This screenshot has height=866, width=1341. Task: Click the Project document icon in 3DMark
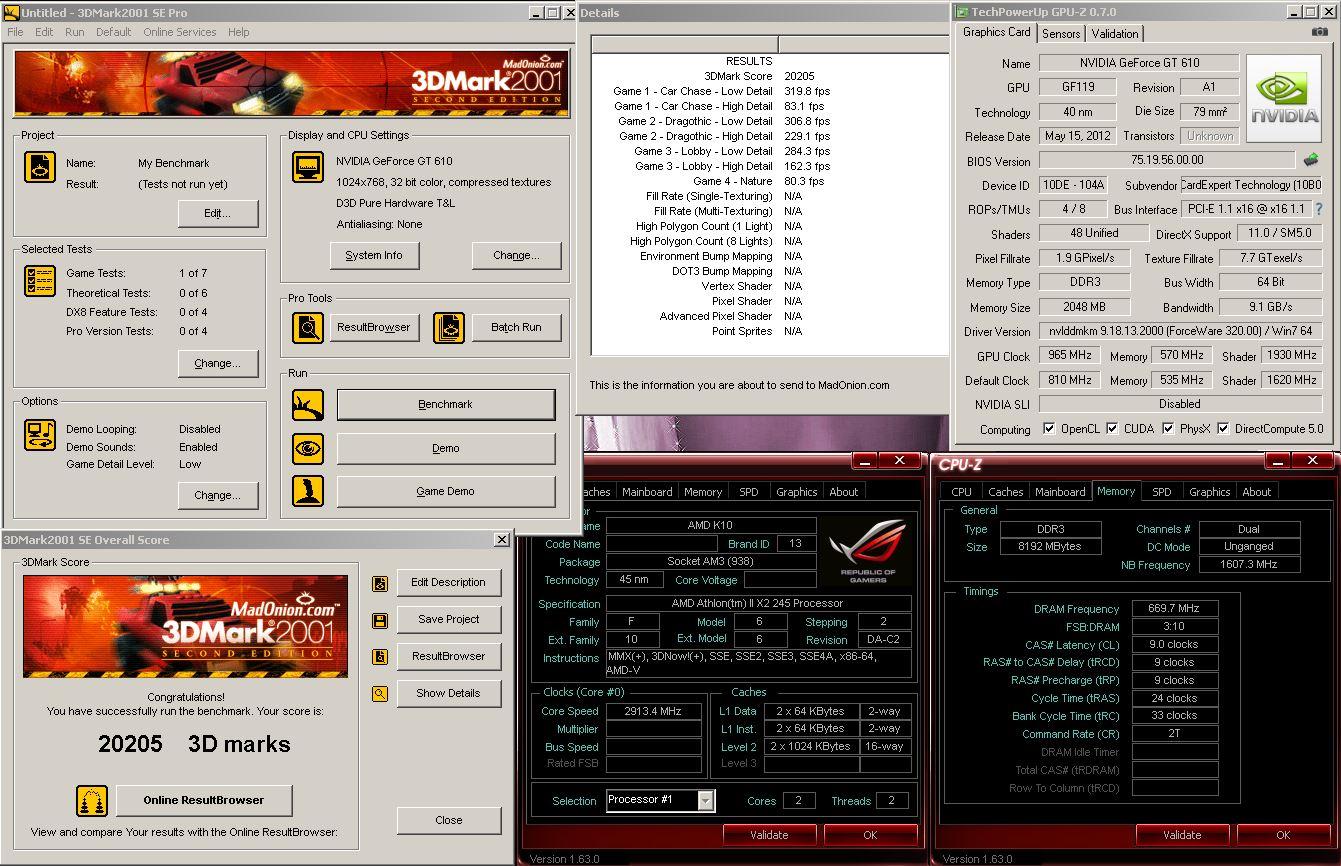pos(40,168)
